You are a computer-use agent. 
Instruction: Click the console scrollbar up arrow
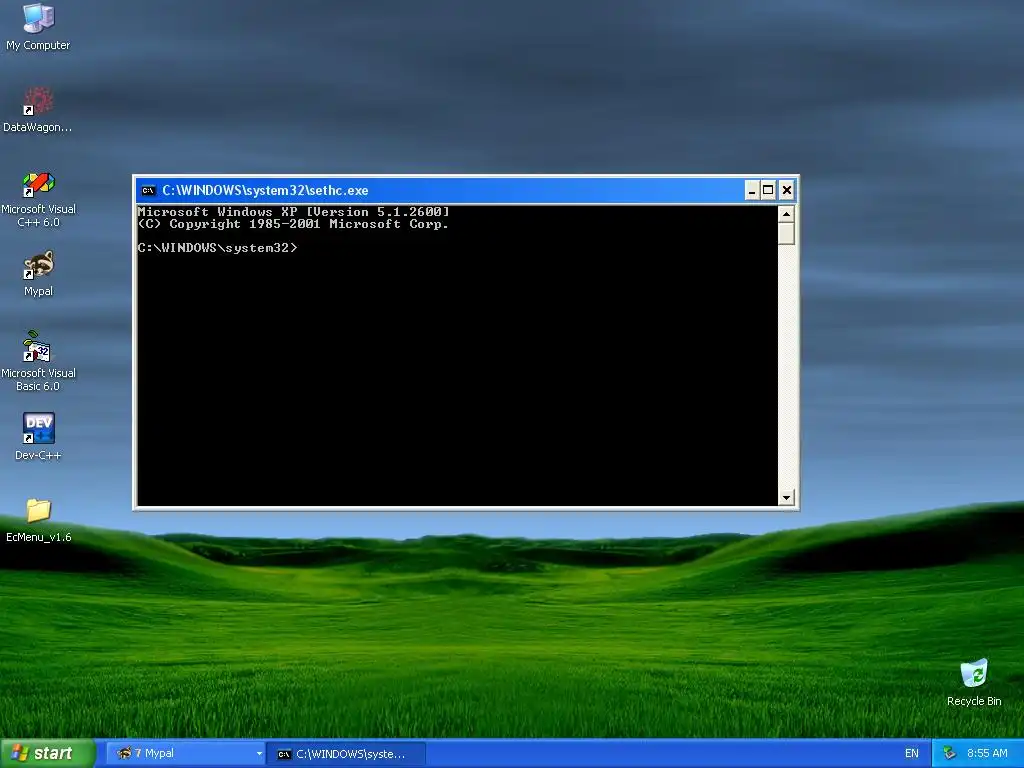pos(786,214)
